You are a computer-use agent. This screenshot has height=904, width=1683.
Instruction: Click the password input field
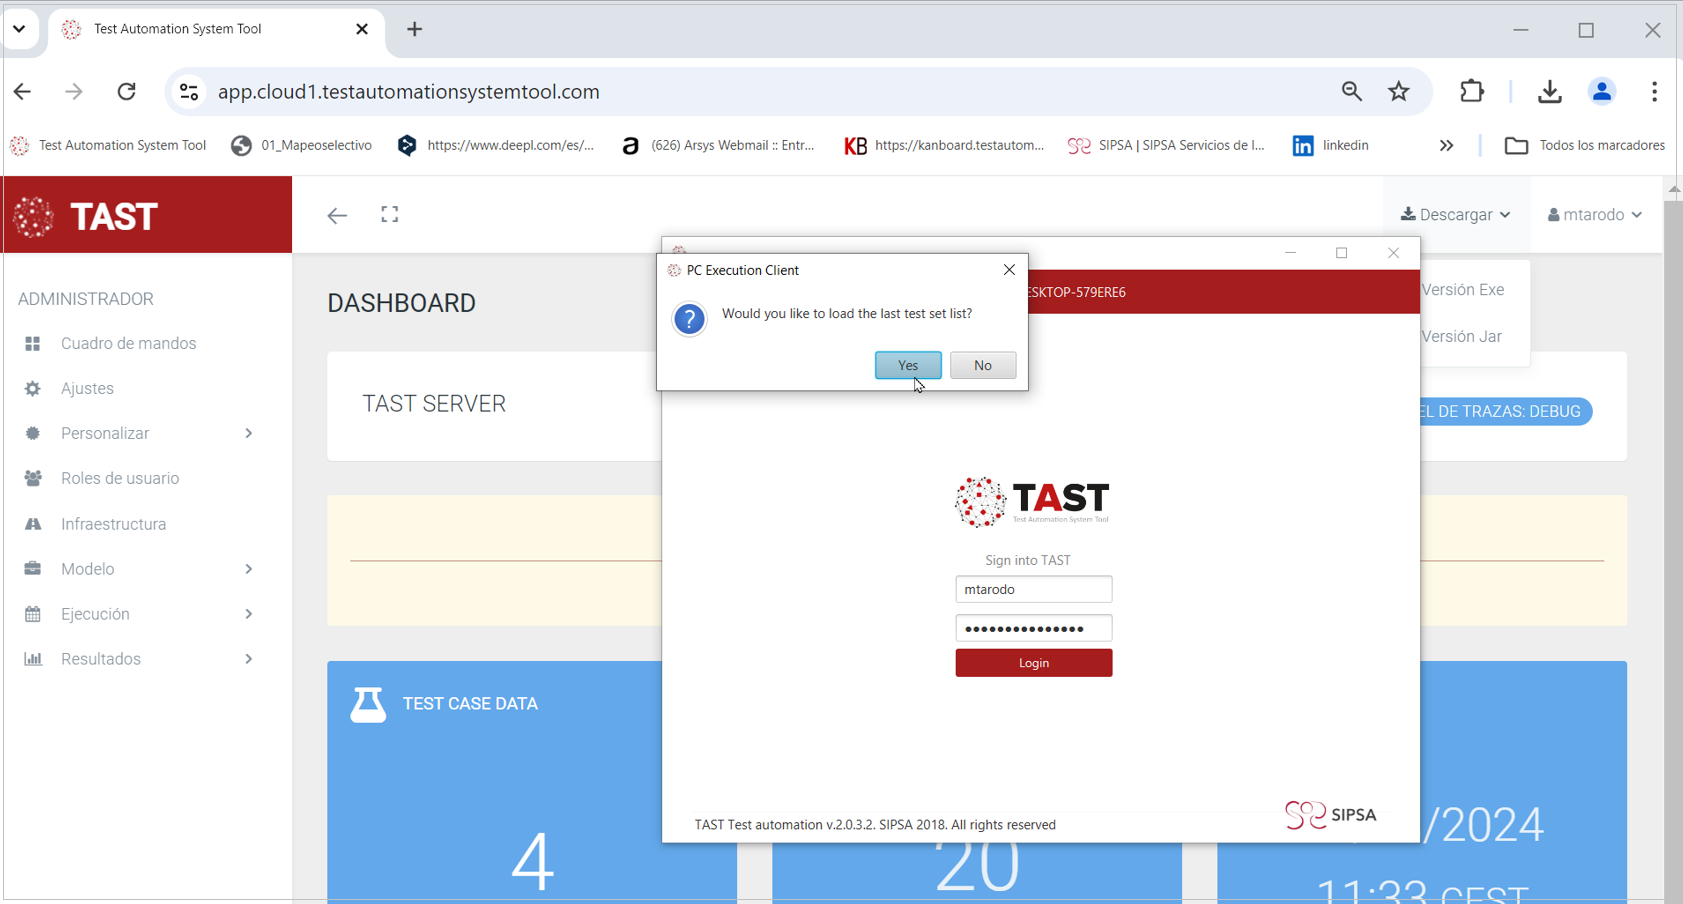[x=1033, y=627]
